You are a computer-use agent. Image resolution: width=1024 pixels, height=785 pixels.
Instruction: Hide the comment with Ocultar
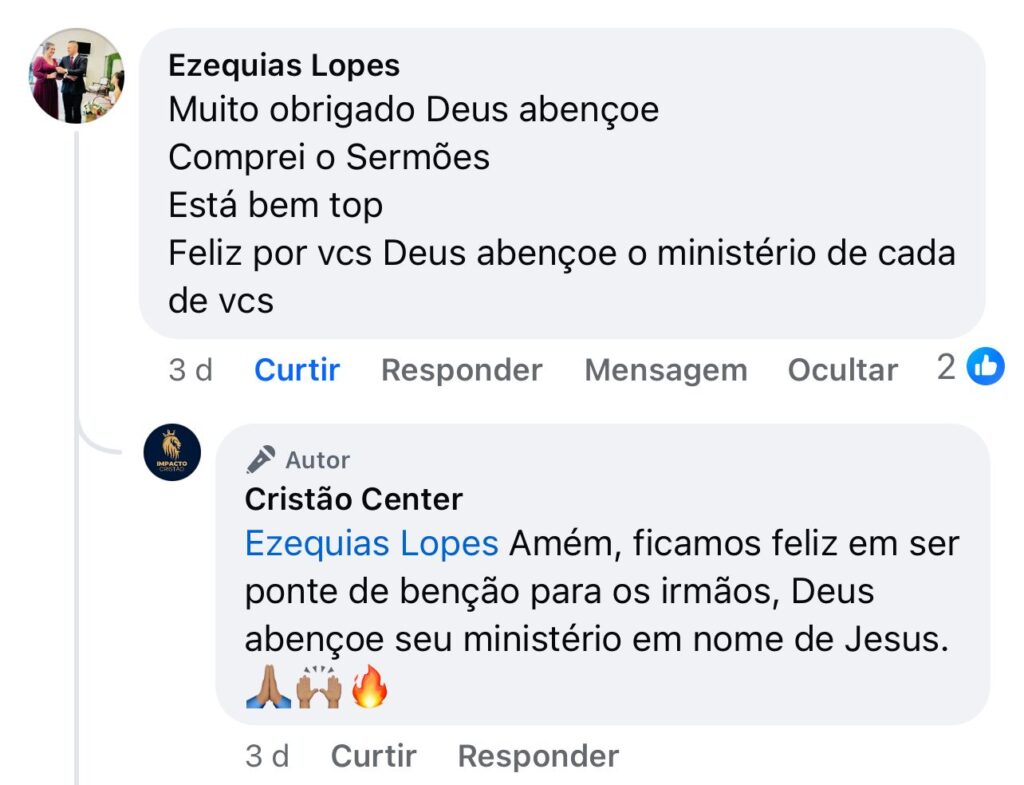tap(842, 370)
